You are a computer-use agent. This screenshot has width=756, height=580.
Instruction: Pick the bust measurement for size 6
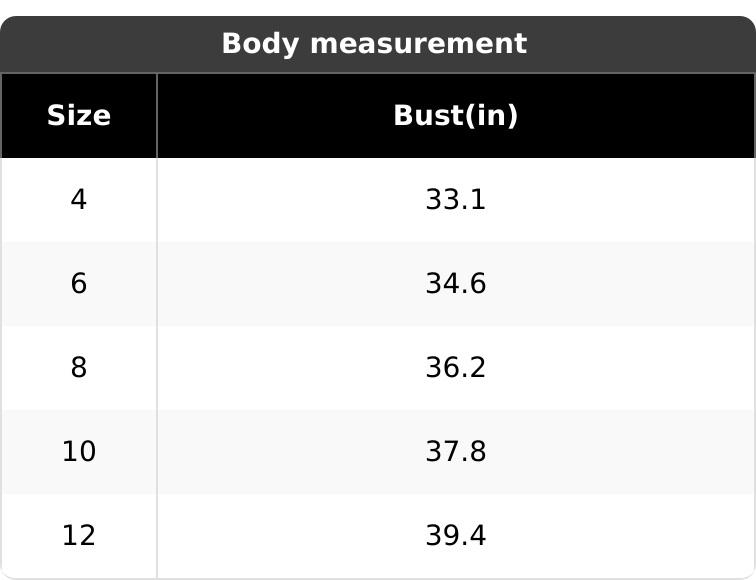click(x=456, y=284)
